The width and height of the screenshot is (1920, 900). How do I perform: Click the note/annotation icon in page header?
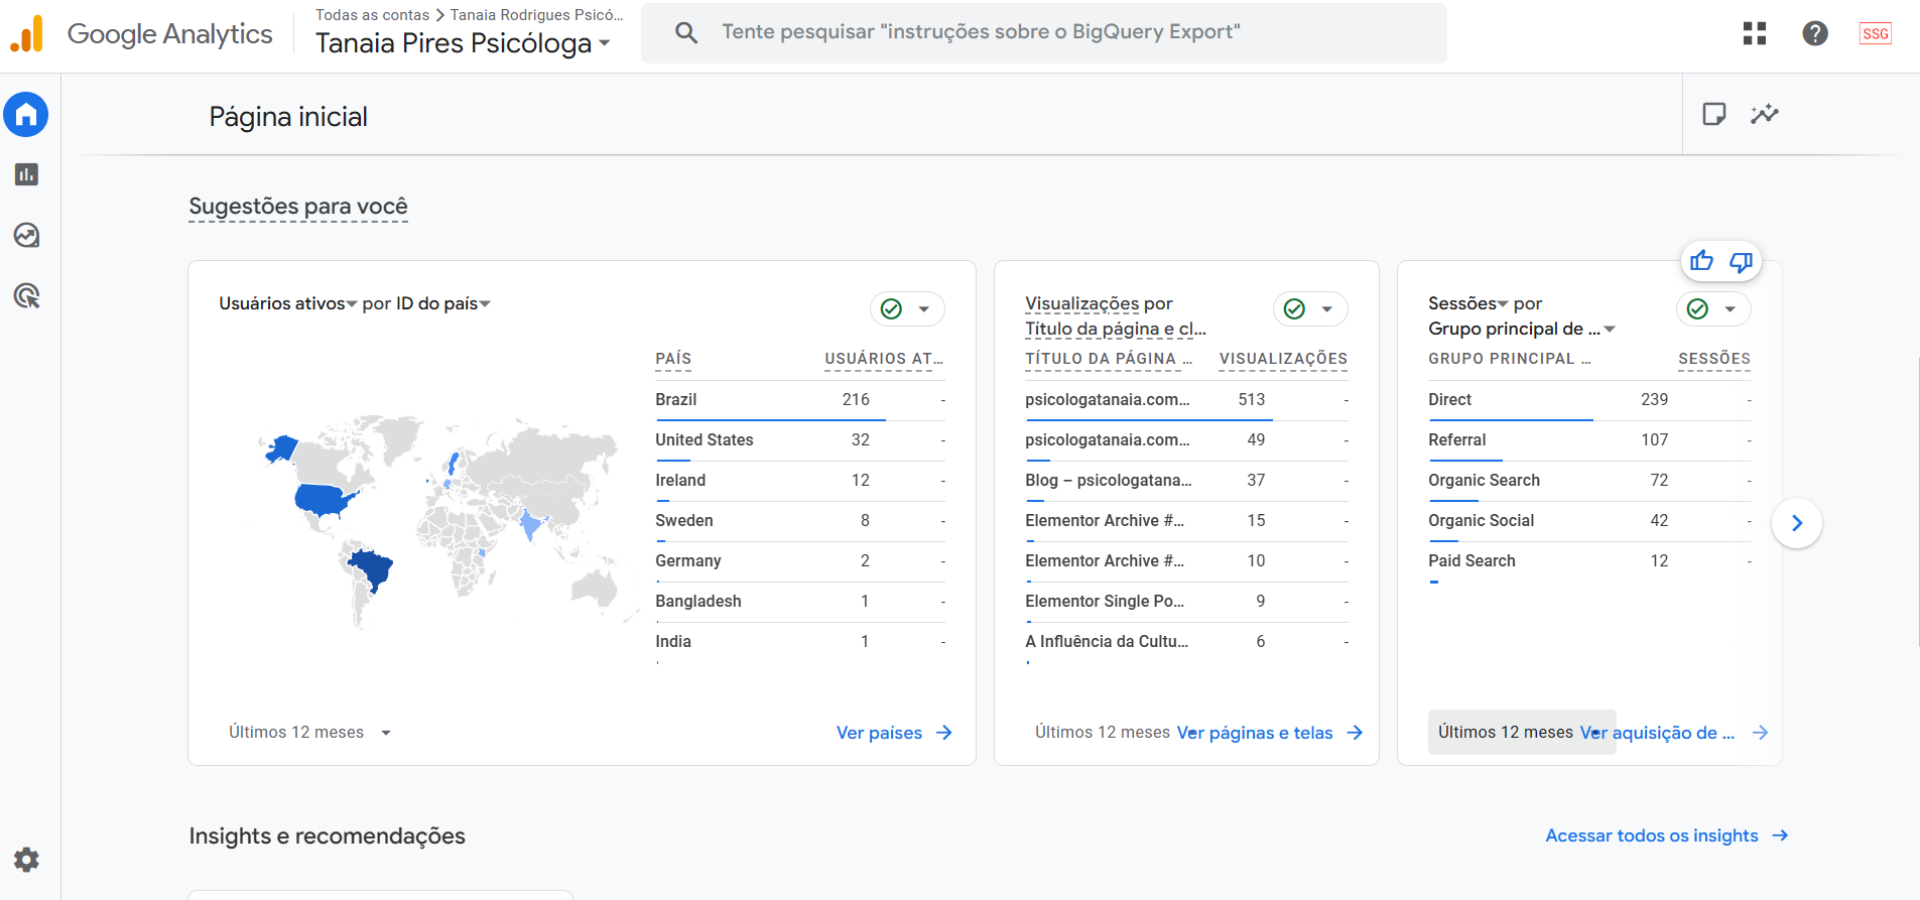click(1714, 114)
